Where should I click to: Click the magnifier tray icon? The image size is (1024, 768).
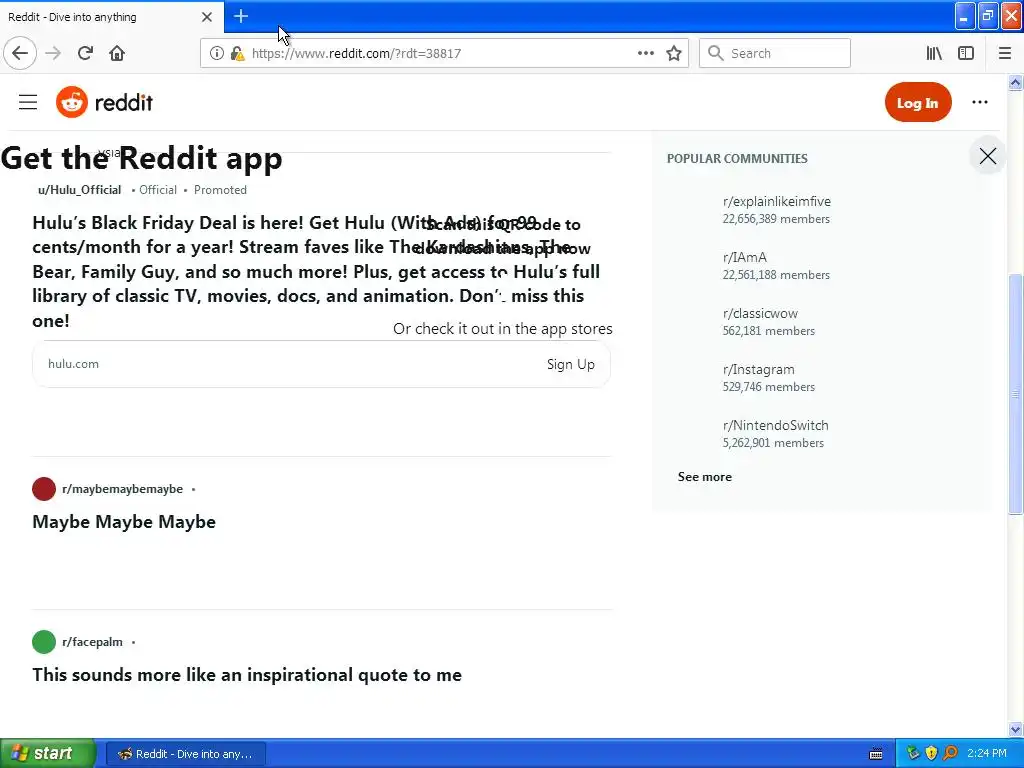point(950,754)
